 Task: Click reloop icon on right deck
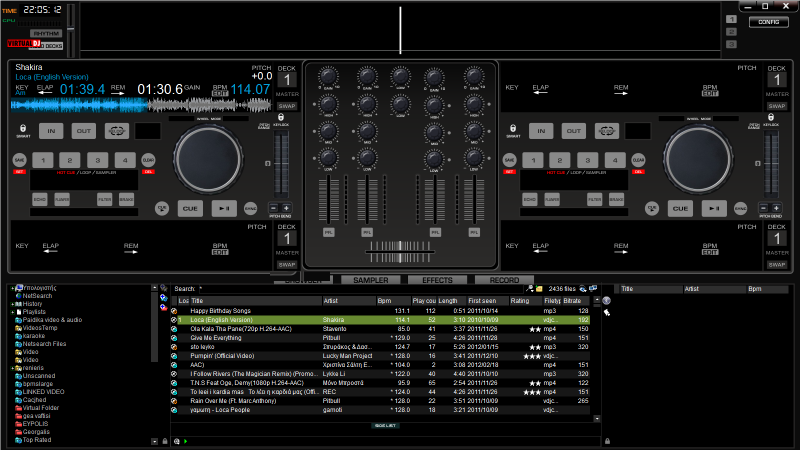606,131
